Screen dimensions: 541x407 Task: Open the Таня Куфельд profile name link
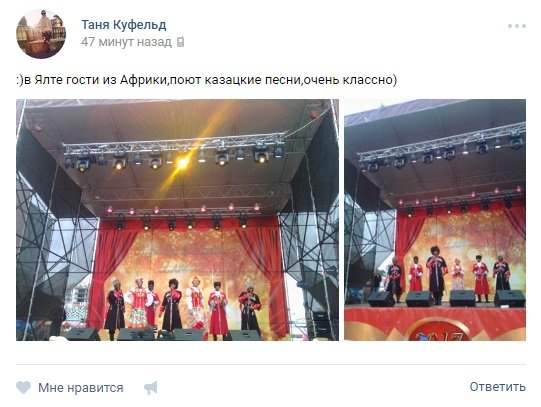[x=124, y=25]
